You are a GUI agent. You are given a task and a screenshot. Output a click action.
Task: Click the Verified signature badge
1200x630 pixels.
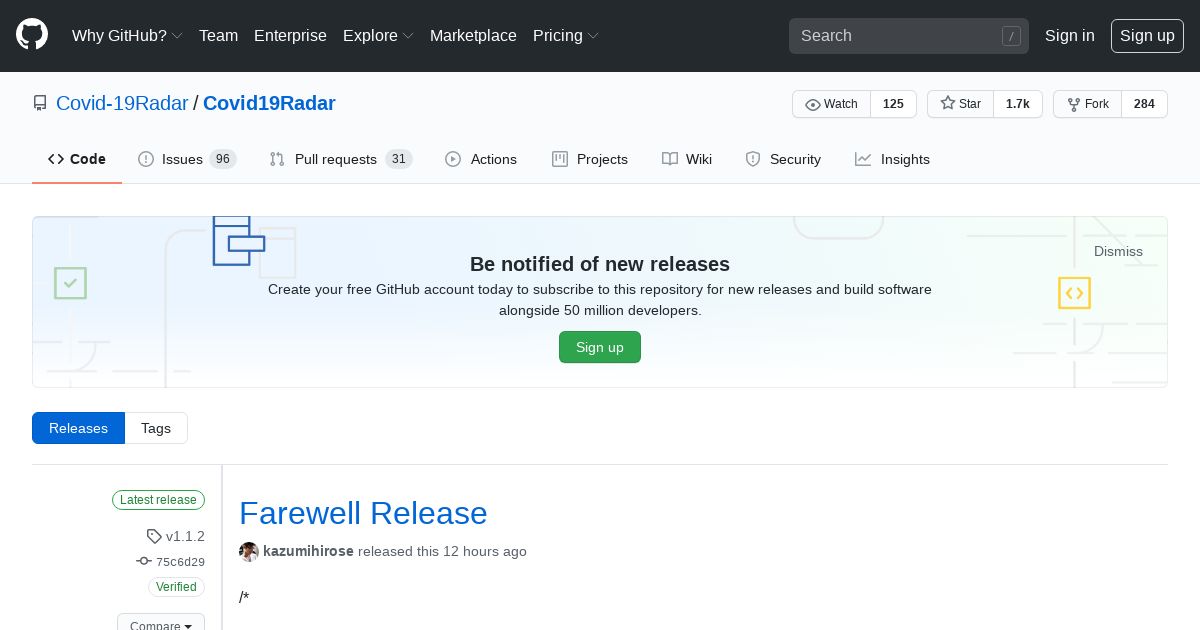coord(176,587)
